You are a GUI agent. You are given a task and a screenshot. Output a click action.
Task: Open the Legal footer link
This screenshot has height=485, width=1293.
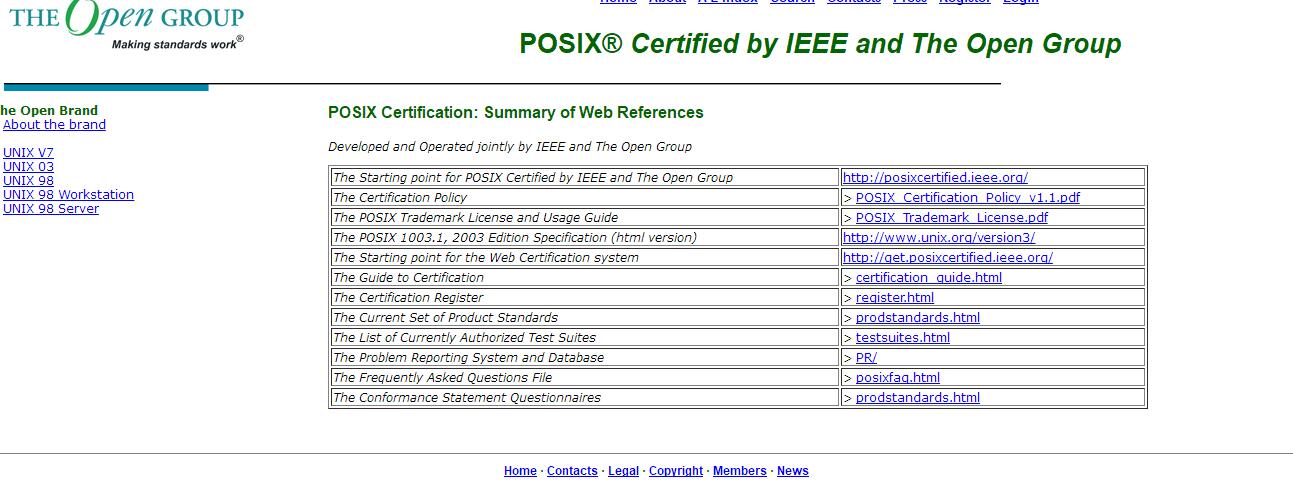pos(623,471)
